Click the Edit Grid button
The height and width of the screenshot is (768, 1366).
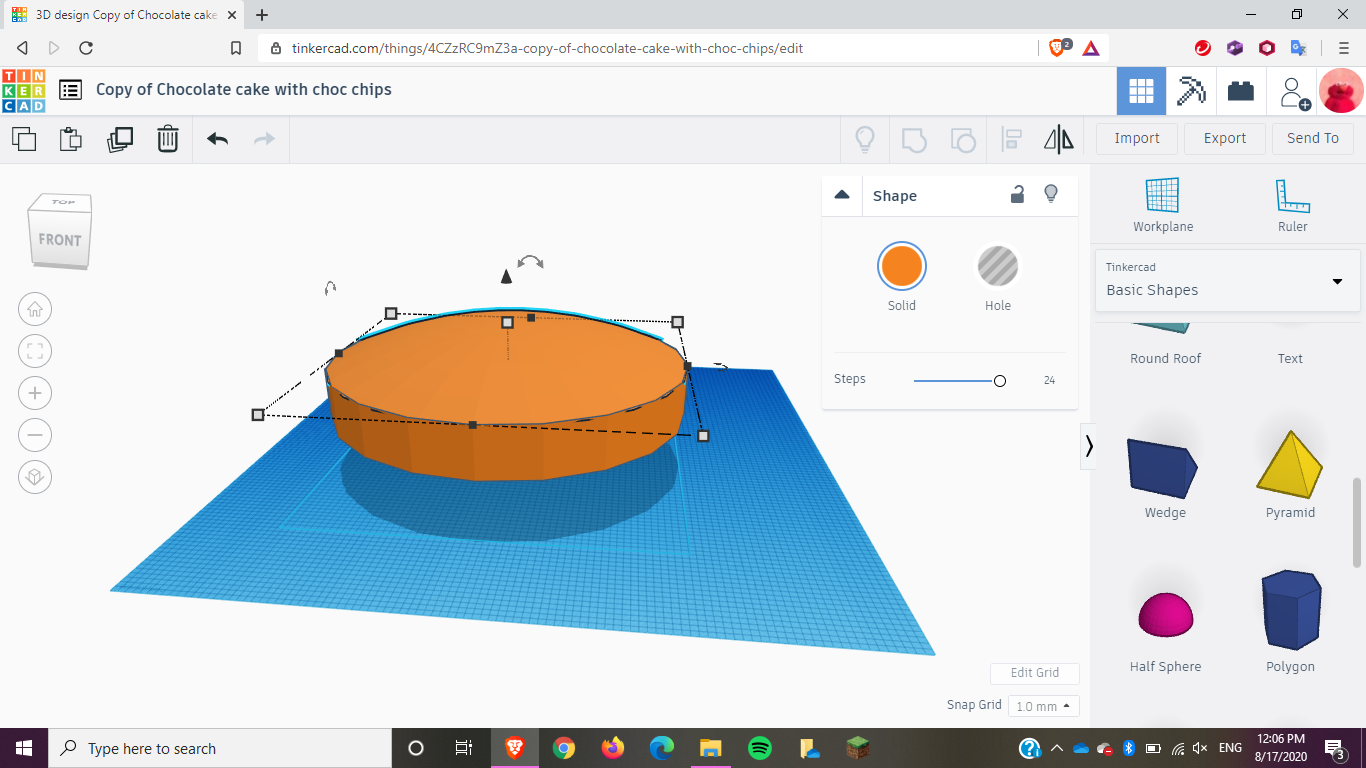click(x=1035, y=673)
